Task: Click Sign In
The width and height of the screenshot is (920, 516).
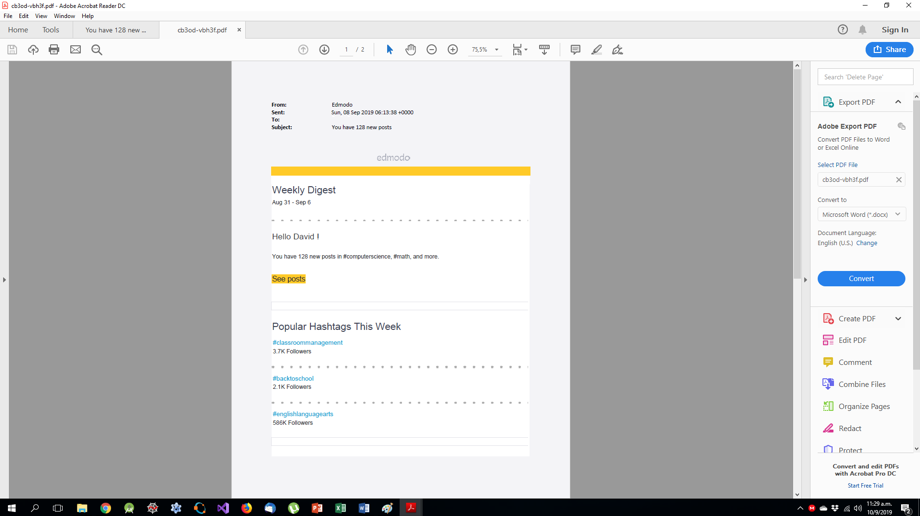Action: [894, 29]
